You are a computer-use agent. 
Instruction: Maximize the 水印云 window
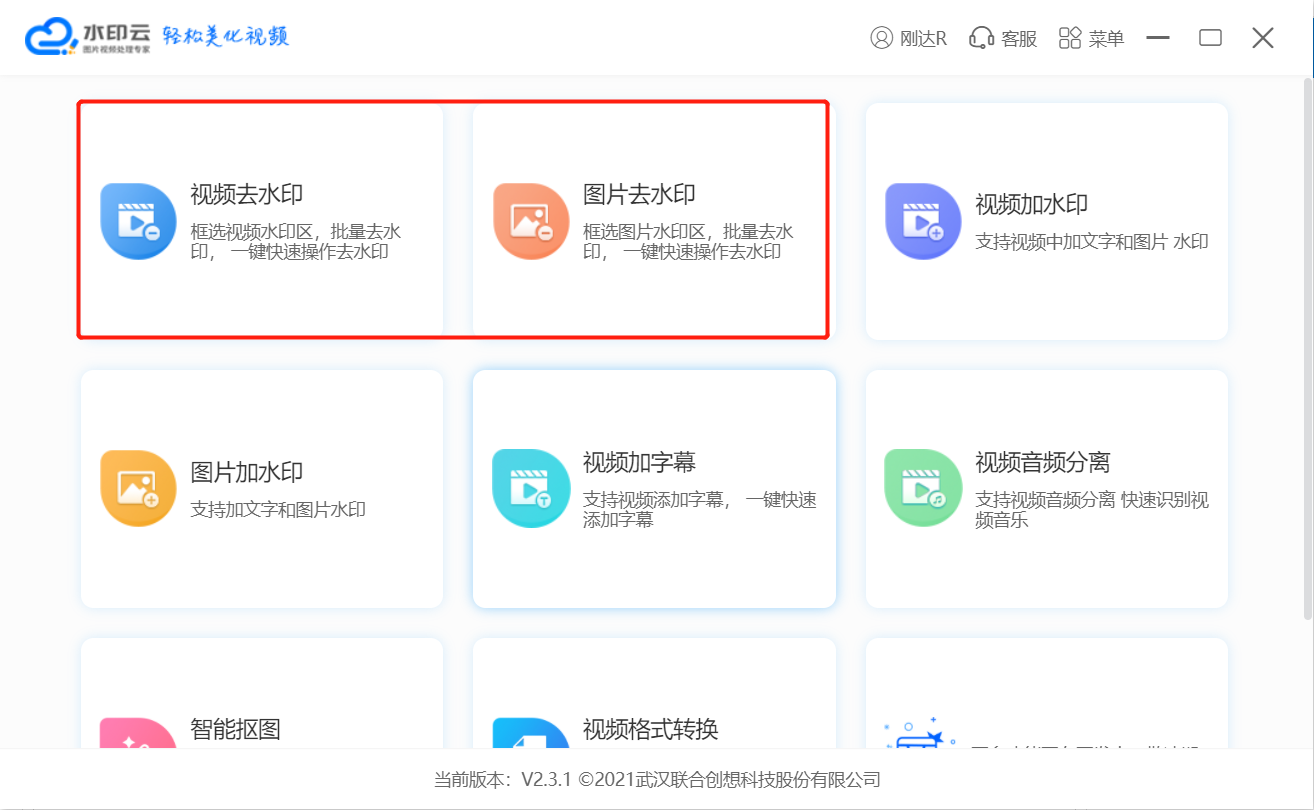1211,38
